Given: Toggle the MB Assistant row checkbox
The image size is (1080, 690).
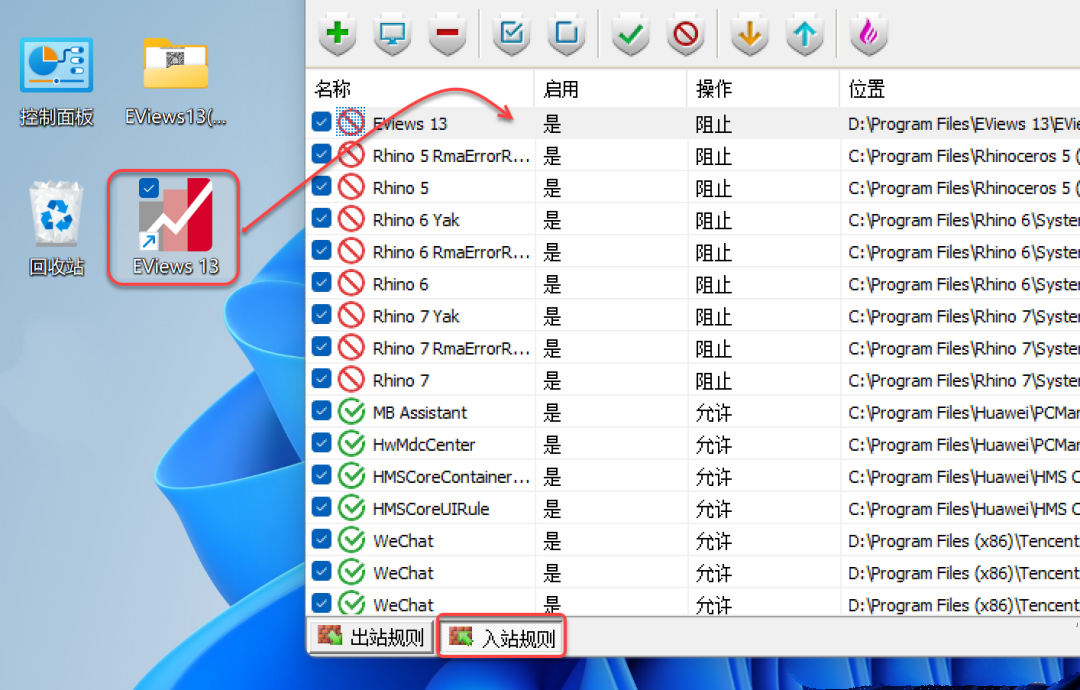Looking at the screenshot, I should [x=321, y=411].
